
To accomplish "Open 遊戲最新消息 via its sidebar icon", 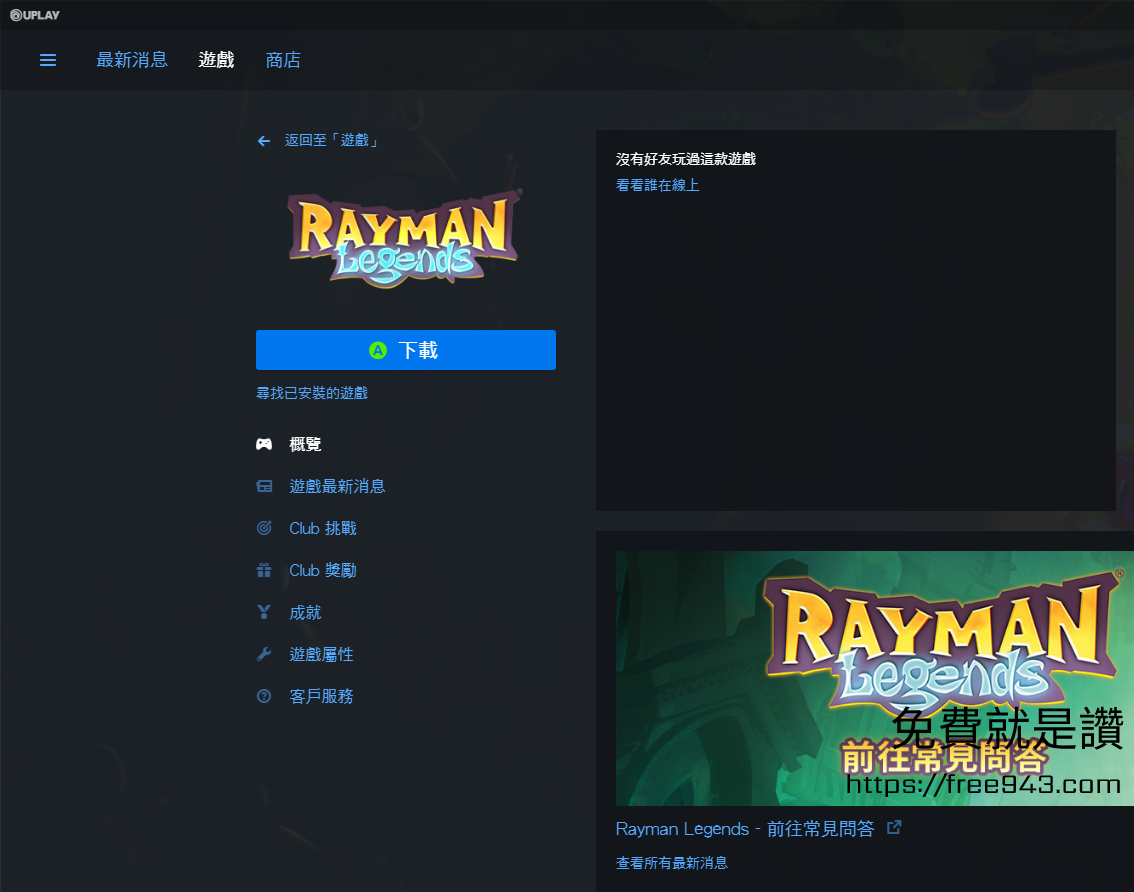I will pos(263,486).
